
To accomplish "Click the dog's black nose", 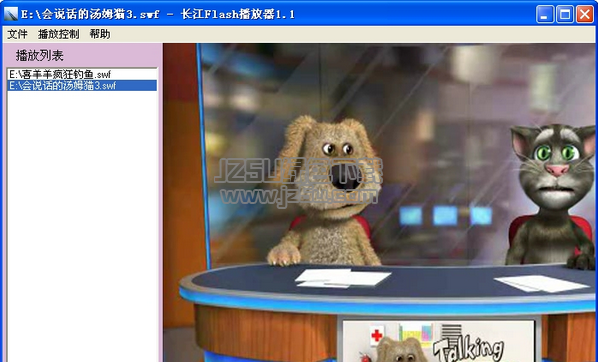I will tap(345, 177).
